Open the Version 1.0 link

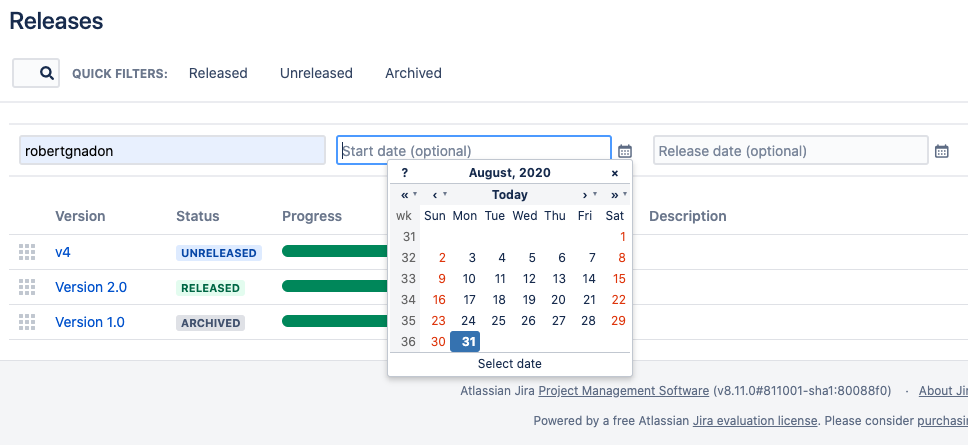90,322
